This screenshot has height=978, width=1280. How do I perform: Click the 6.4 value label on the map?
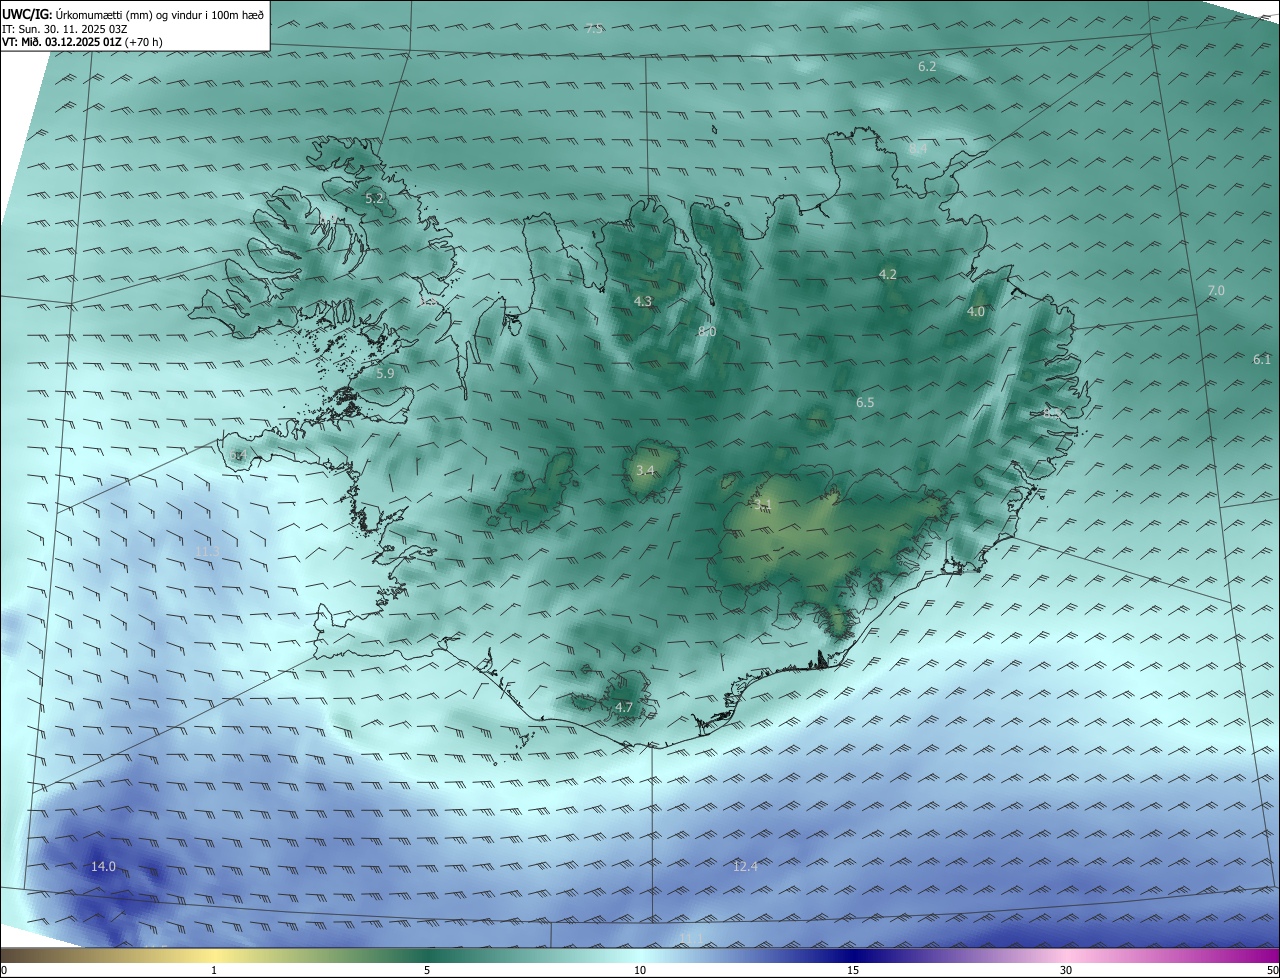(238, 455)
